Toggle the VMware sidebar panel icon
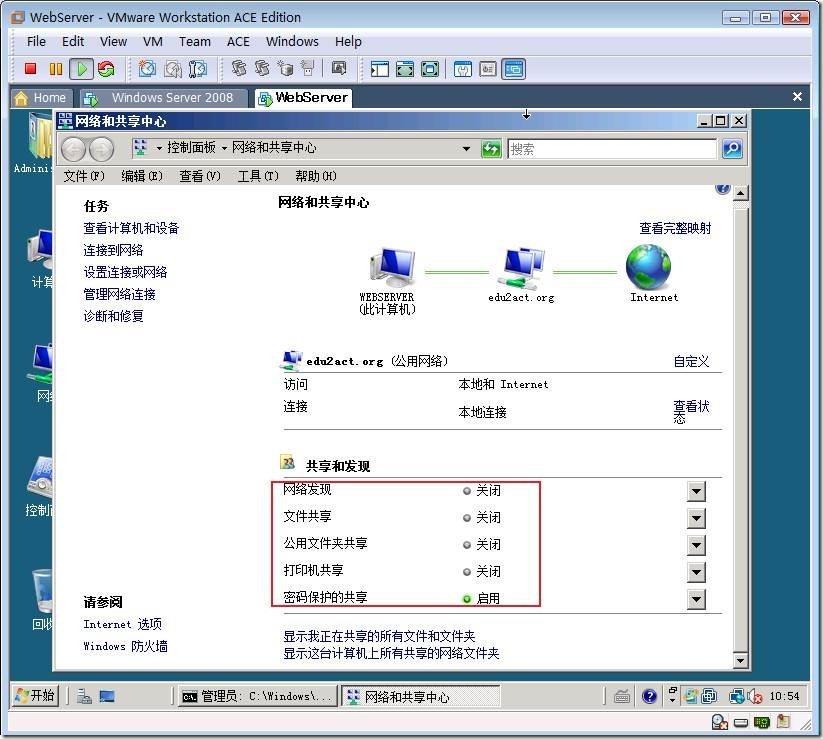The height and width of the screenshot is (739, 823). pyautogui.click(x=379, y=69)
